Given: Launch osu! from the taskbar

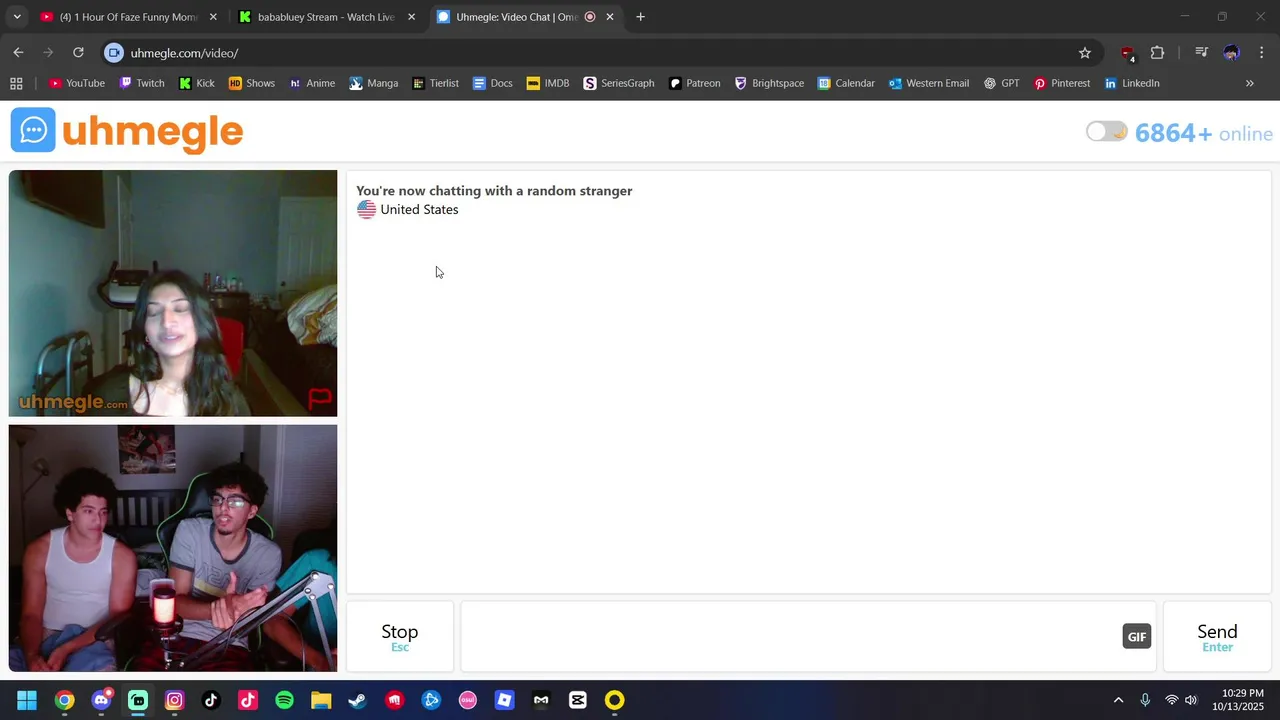Looking at the screenshot, I should [x=468, y=700].
